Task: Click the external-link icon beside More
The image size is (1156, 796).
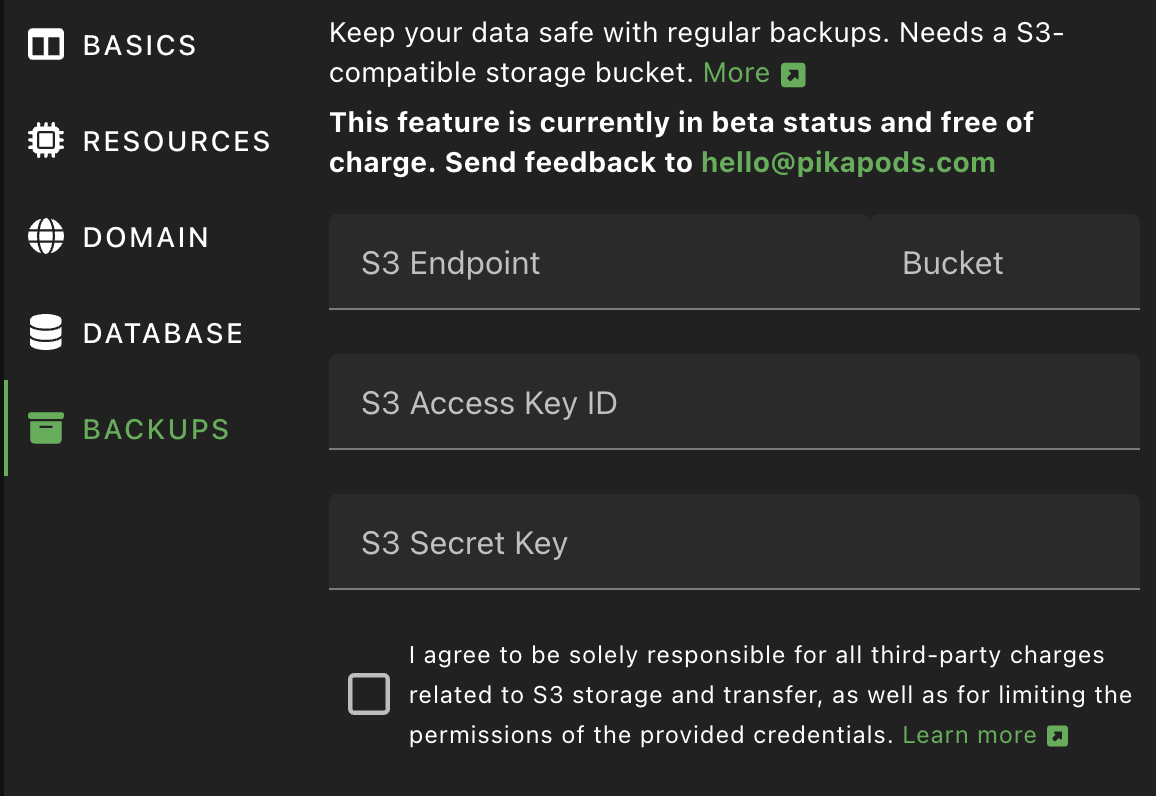Action: click(x=793, y=75)
